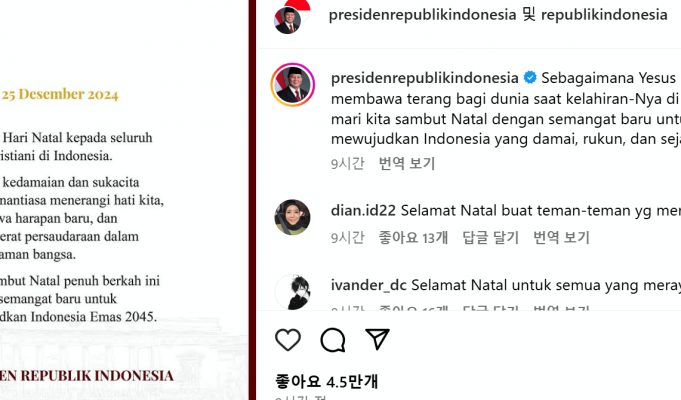Open dian.id22 username link
Image resolution: width=681 pixels, height=400 pixels.
363,211
